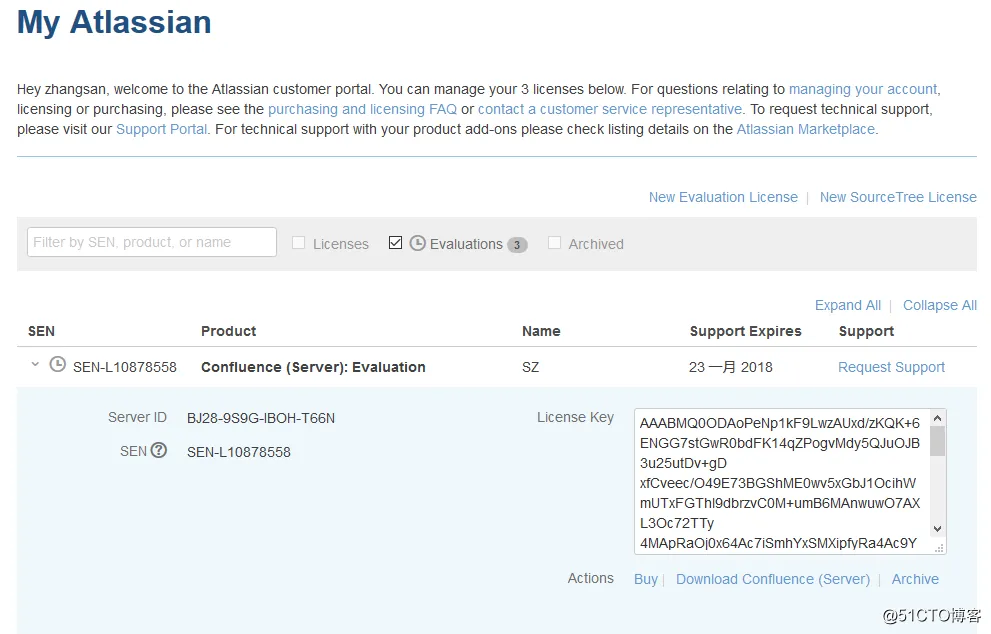Click Collapse All link
This screenshot has width=991, height=634.
[x=940, y=305]
